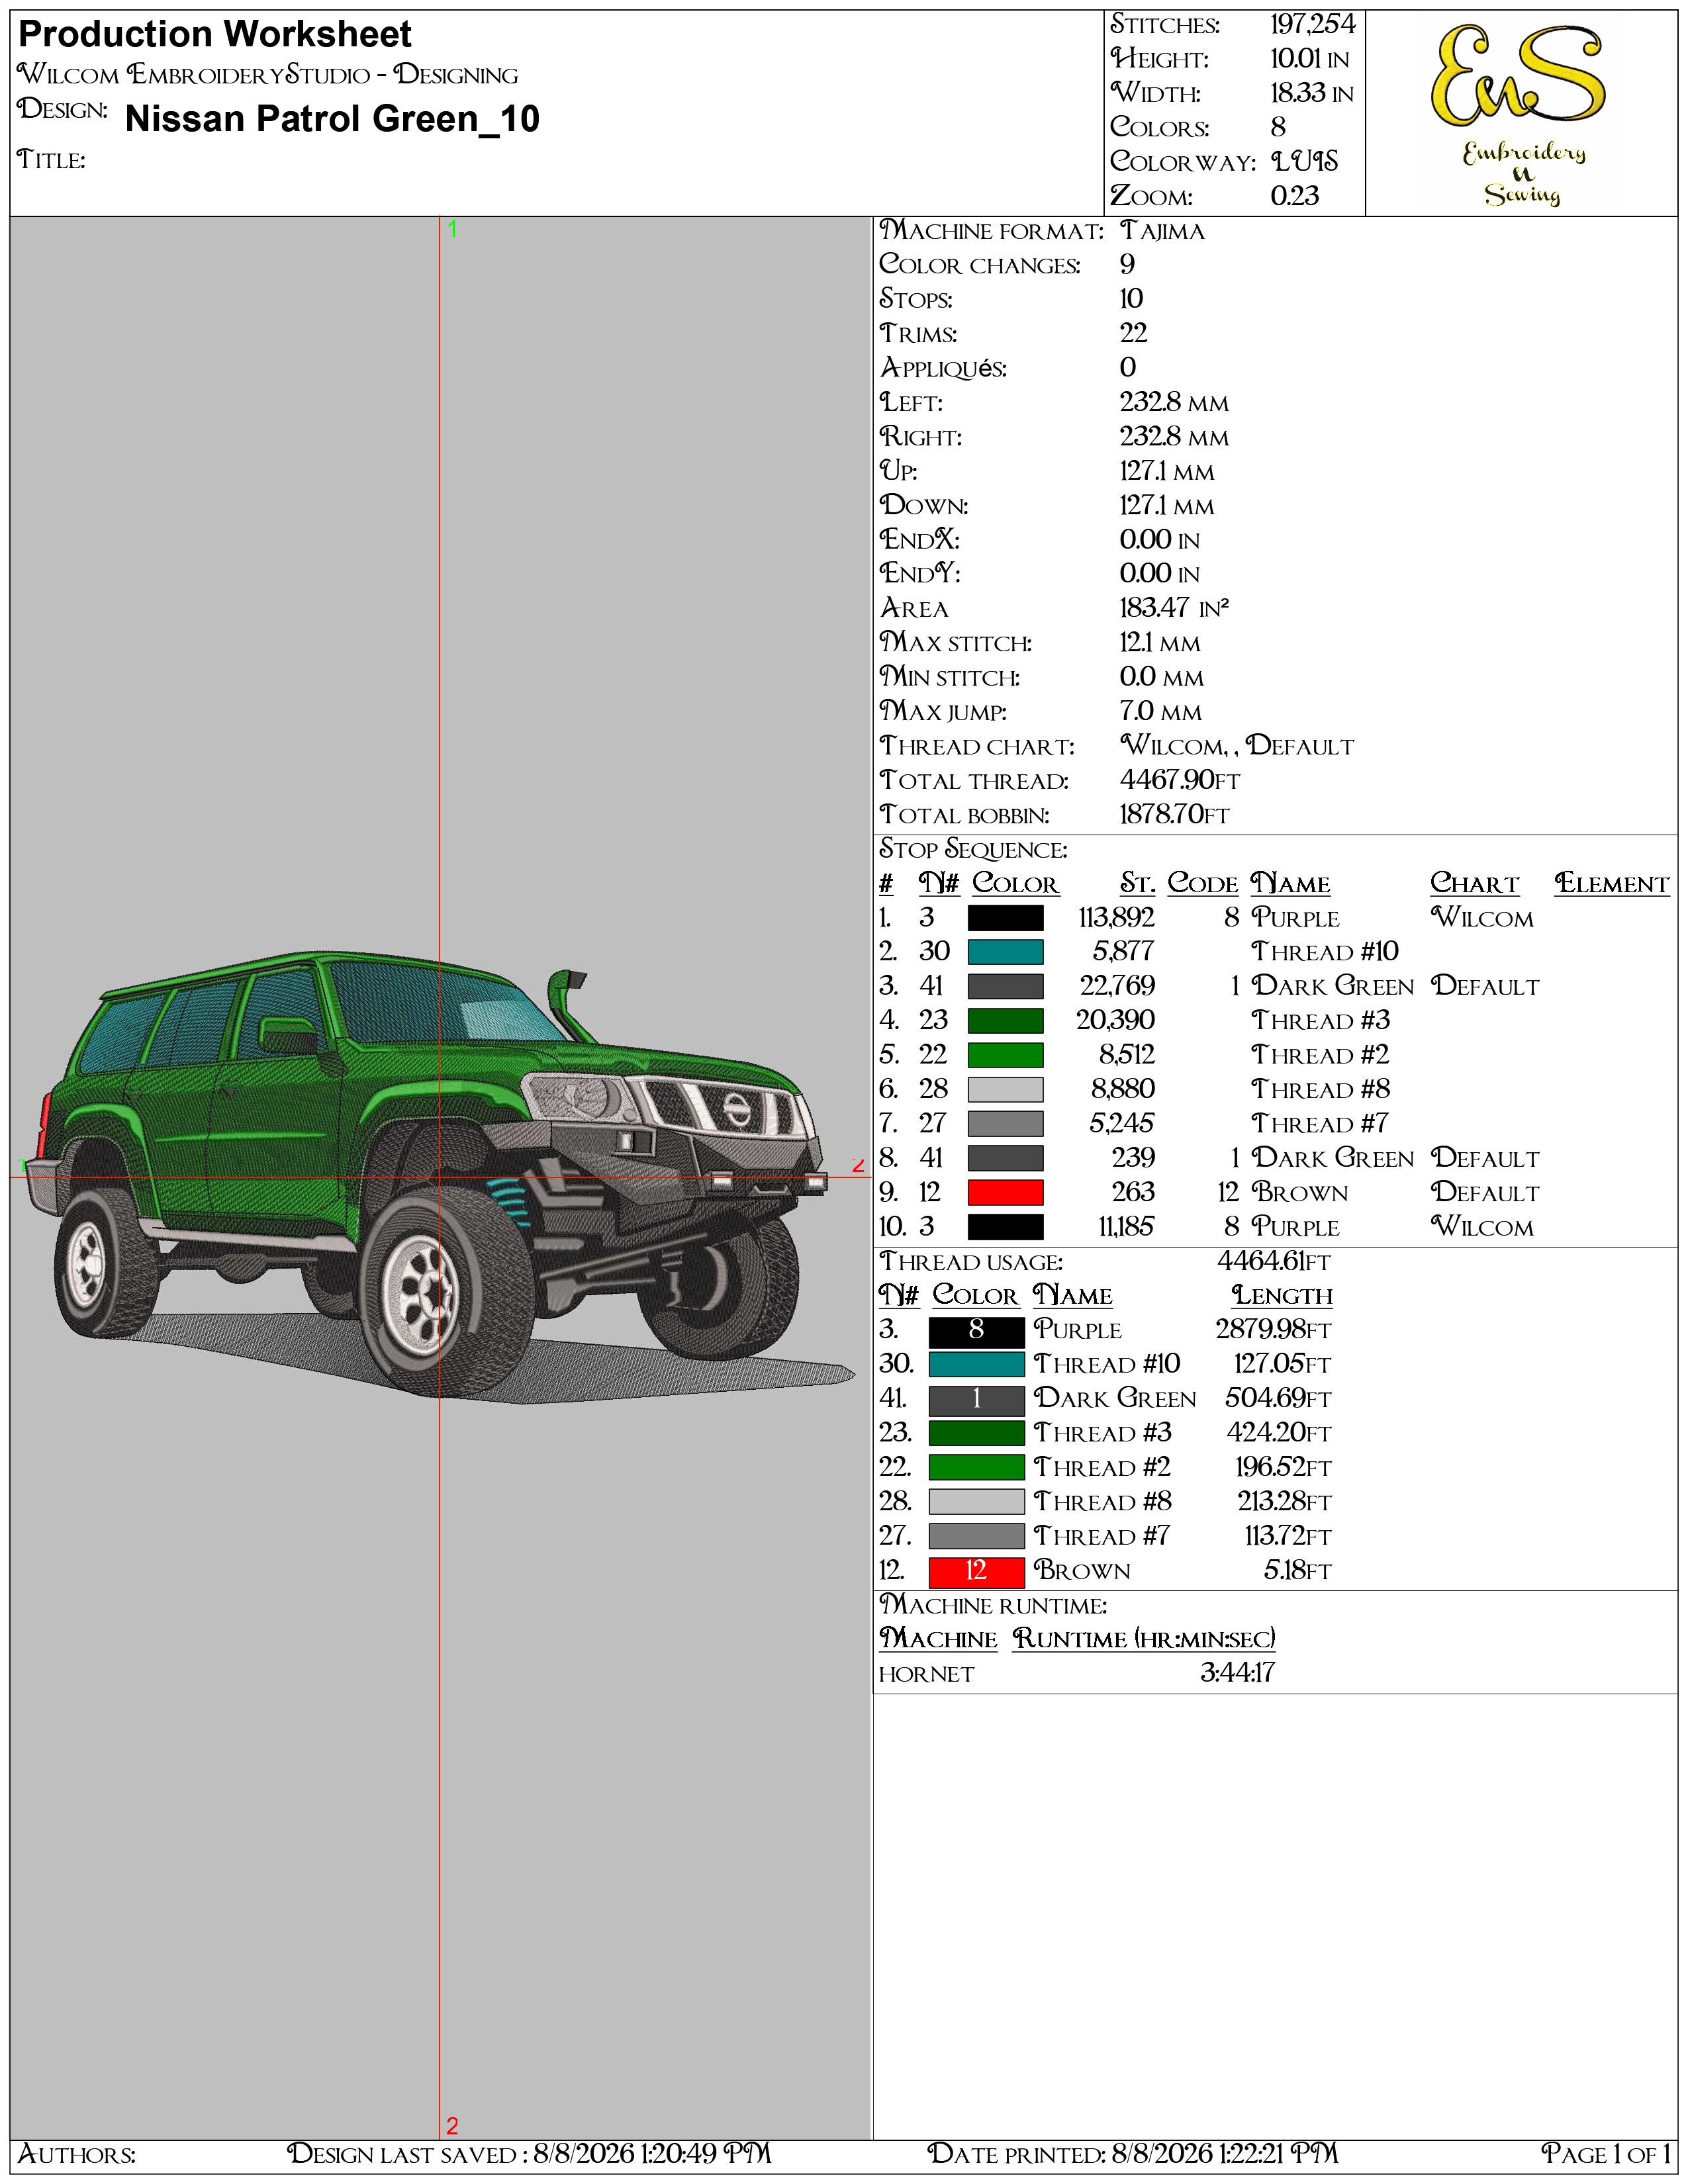The width and height of the screenshot is (1688, 2184).
Task: Click the Appliqués value "0"
Action: [1128, 368]
